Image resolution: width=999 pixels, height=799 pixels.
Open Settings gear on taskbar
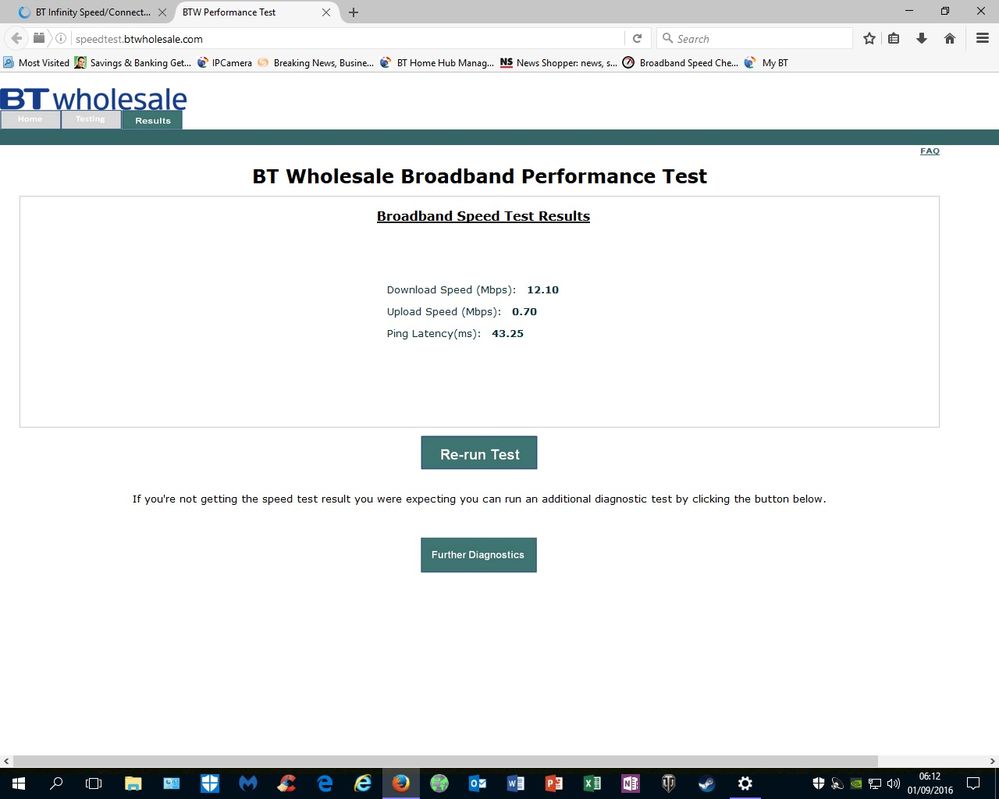pyautogui.click(x=745, y=783)
